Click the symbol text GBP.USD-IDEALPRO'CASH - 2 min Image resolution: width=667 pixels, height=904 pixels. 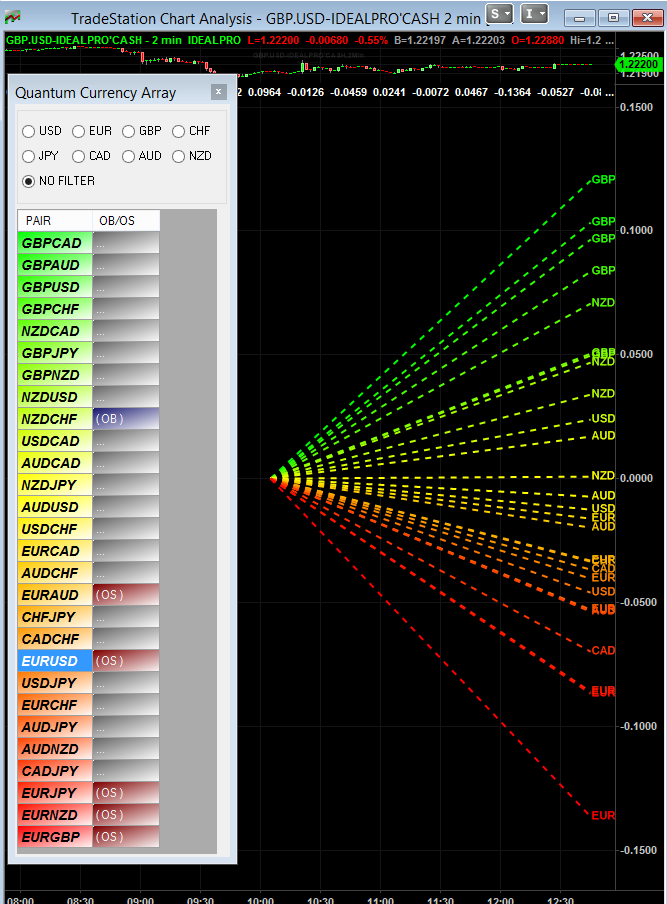[x=93, y=40]
